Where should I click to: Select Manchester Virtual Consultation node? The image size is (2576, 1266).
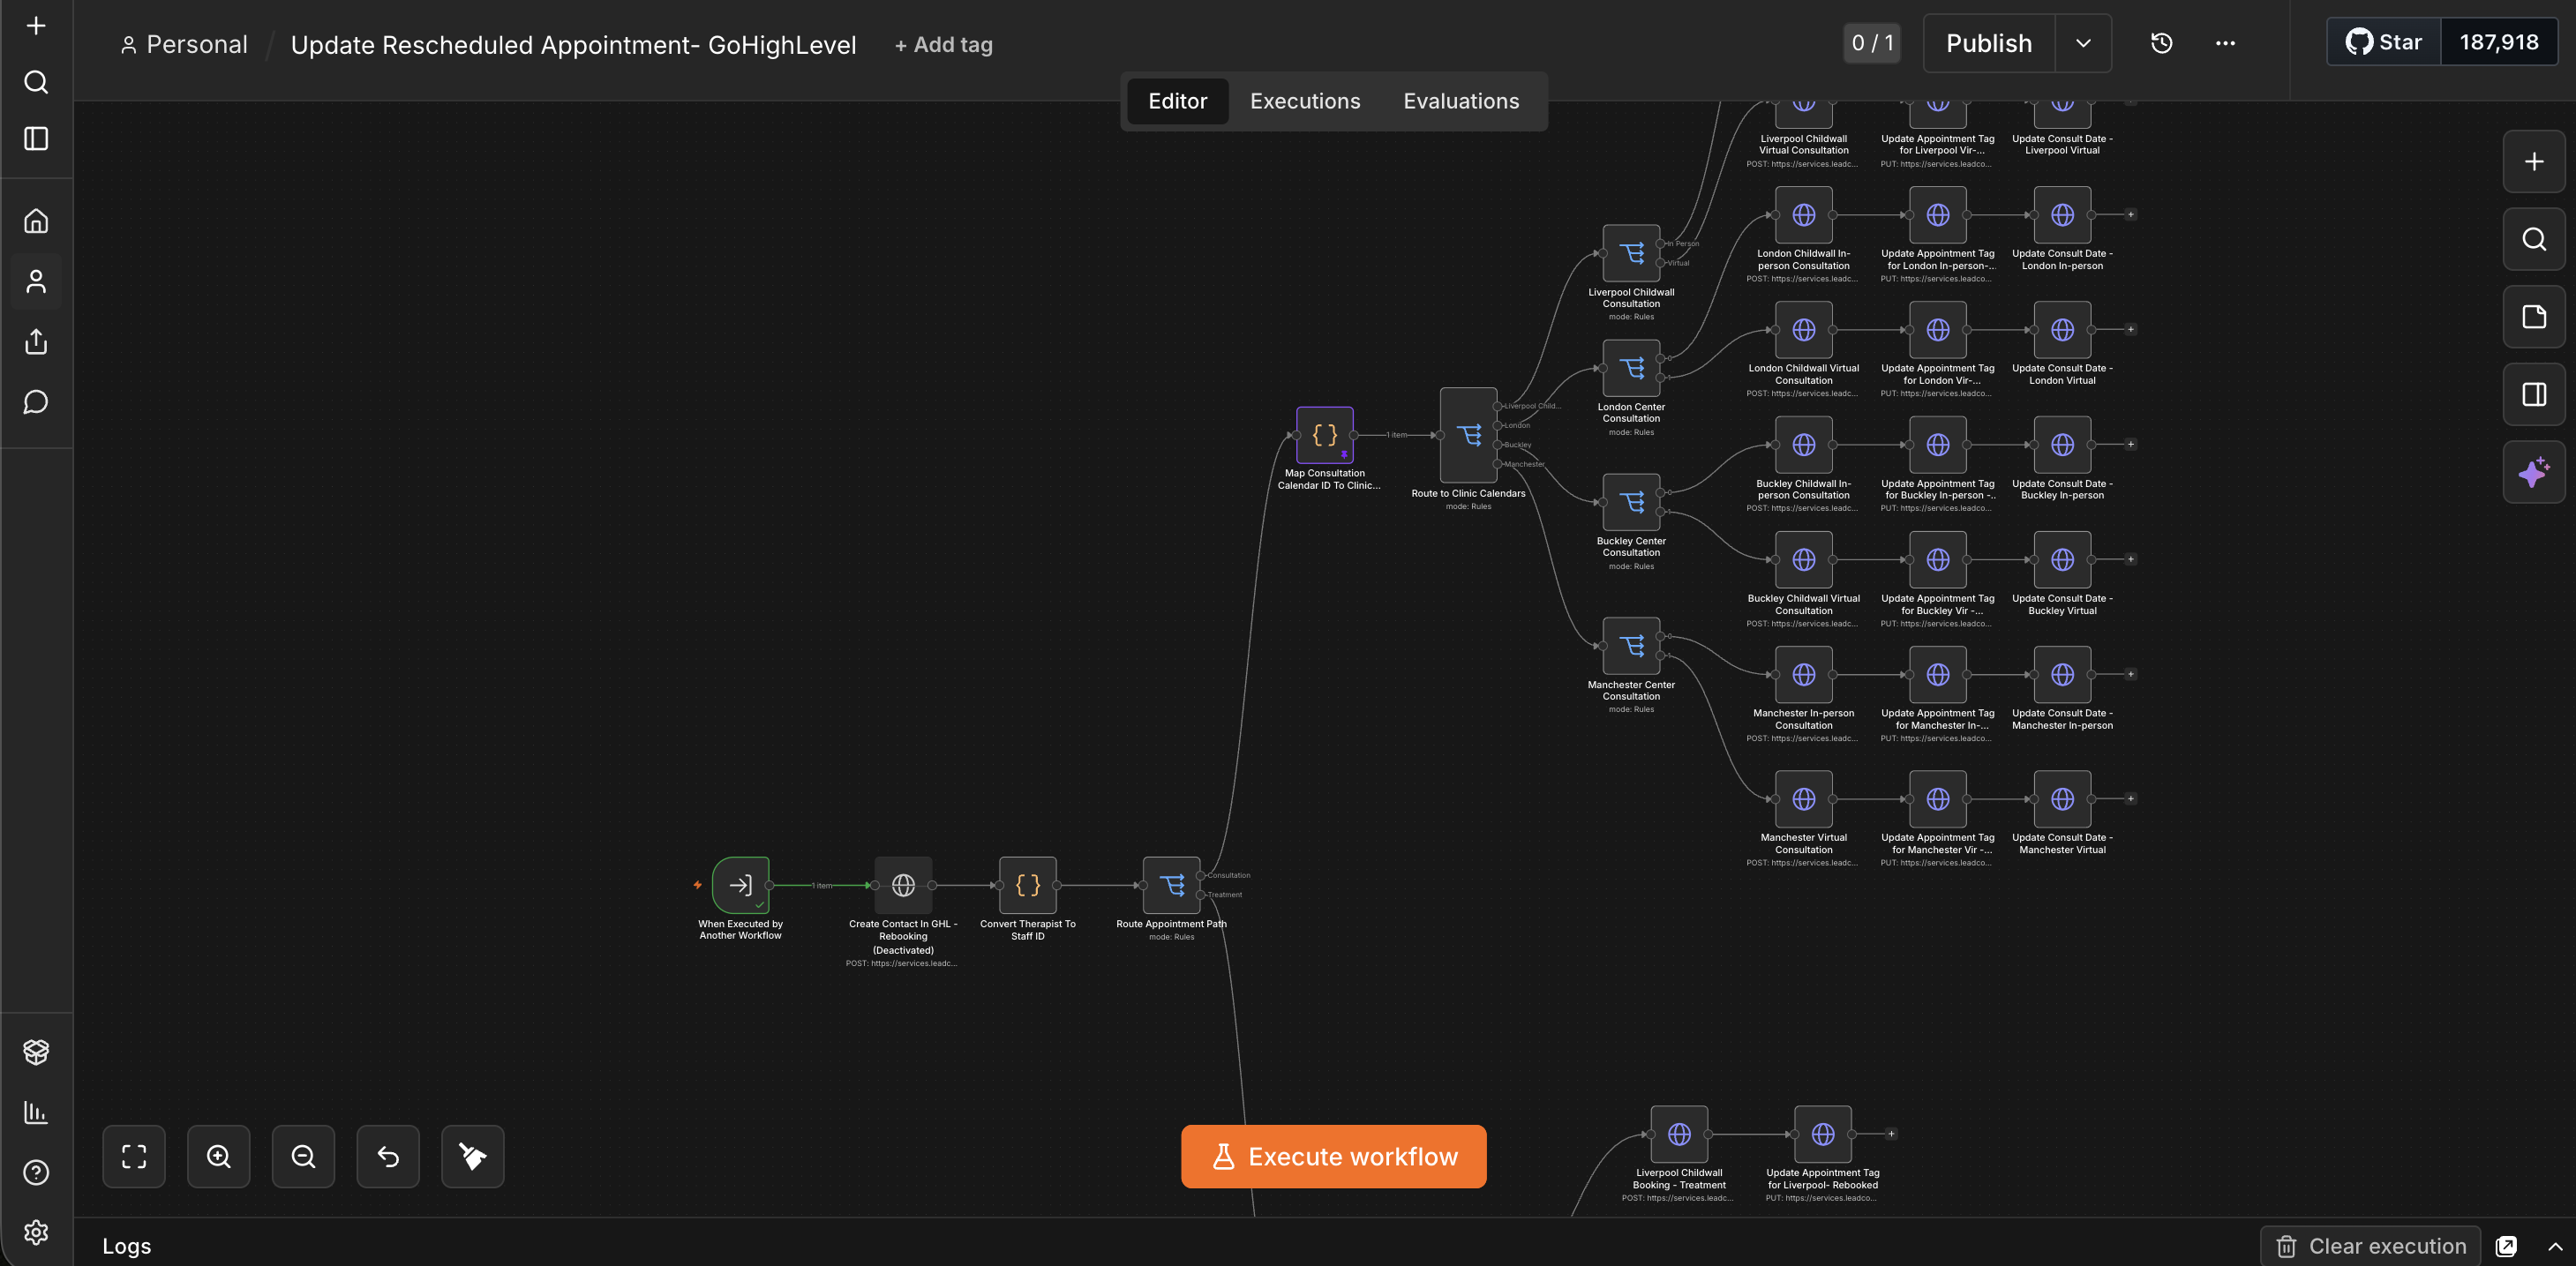(x=1804, y=799)
